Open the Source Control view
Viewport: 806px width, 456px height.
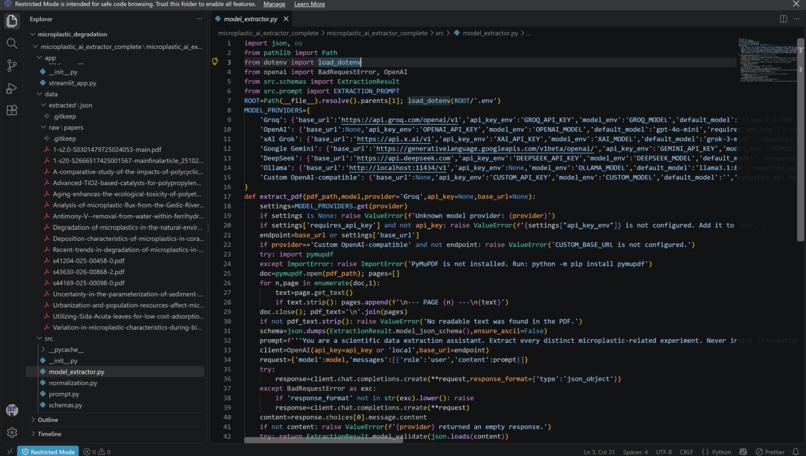pyautogui.click(x=11, y=65)
